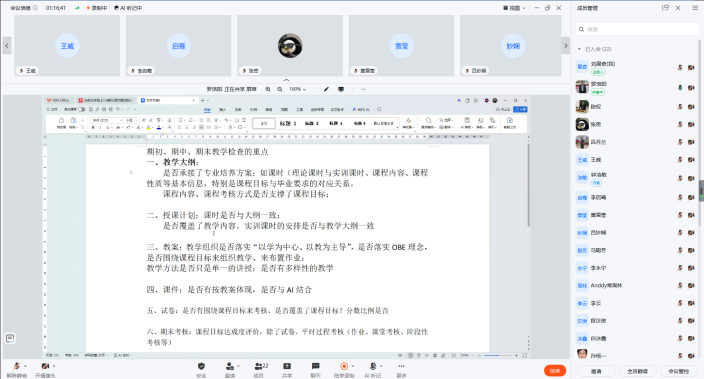The width and height of the screenshot is (704, 379).
Task: Click the WPS zoom slider in status bar
Action: (497, 355)
